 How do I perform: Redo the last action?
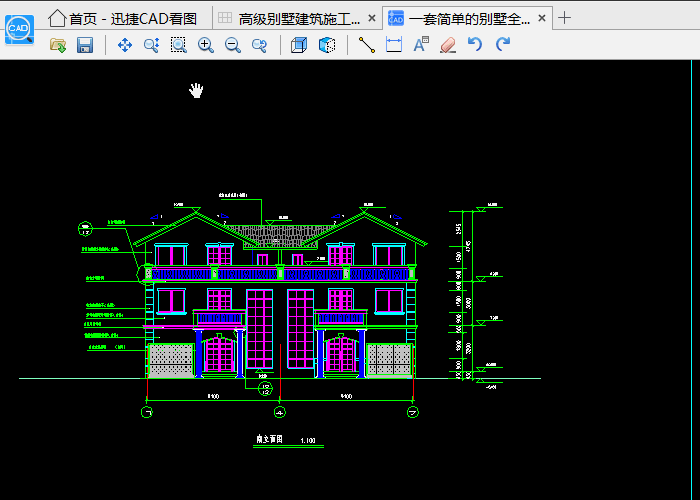(503, 44)
